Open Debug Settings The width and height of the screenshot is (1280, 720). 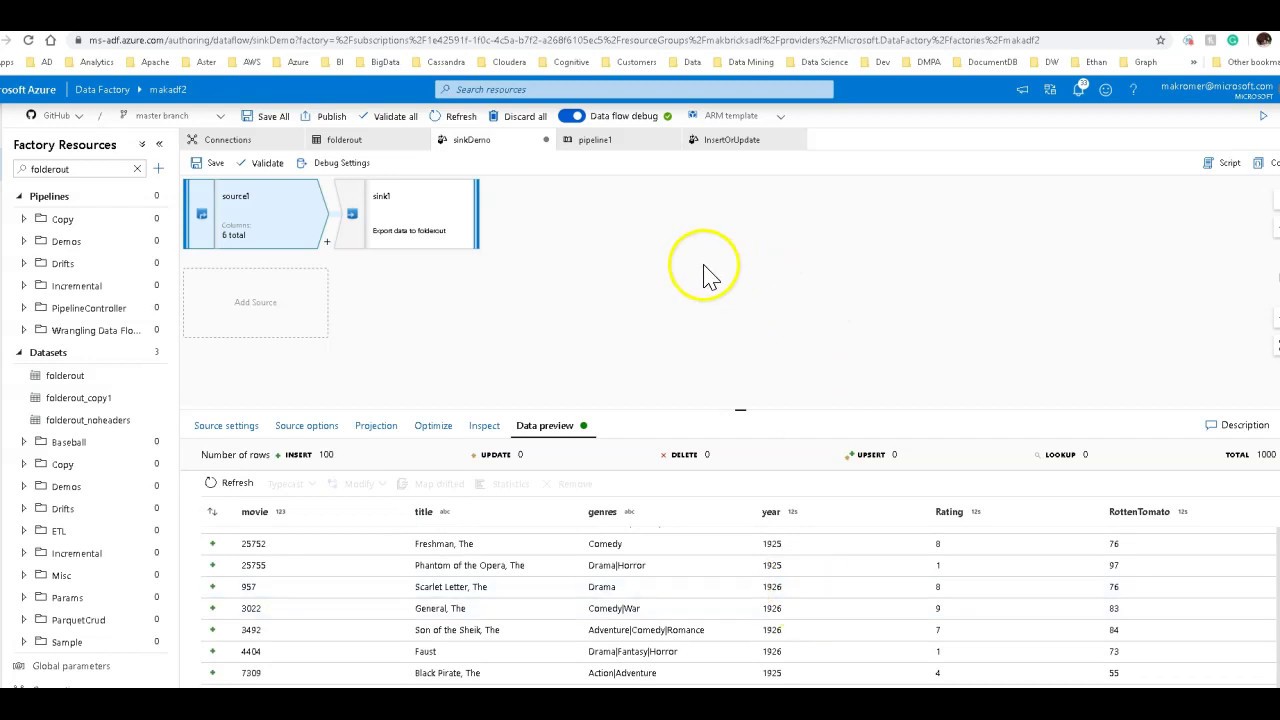(x=333, y=163)
